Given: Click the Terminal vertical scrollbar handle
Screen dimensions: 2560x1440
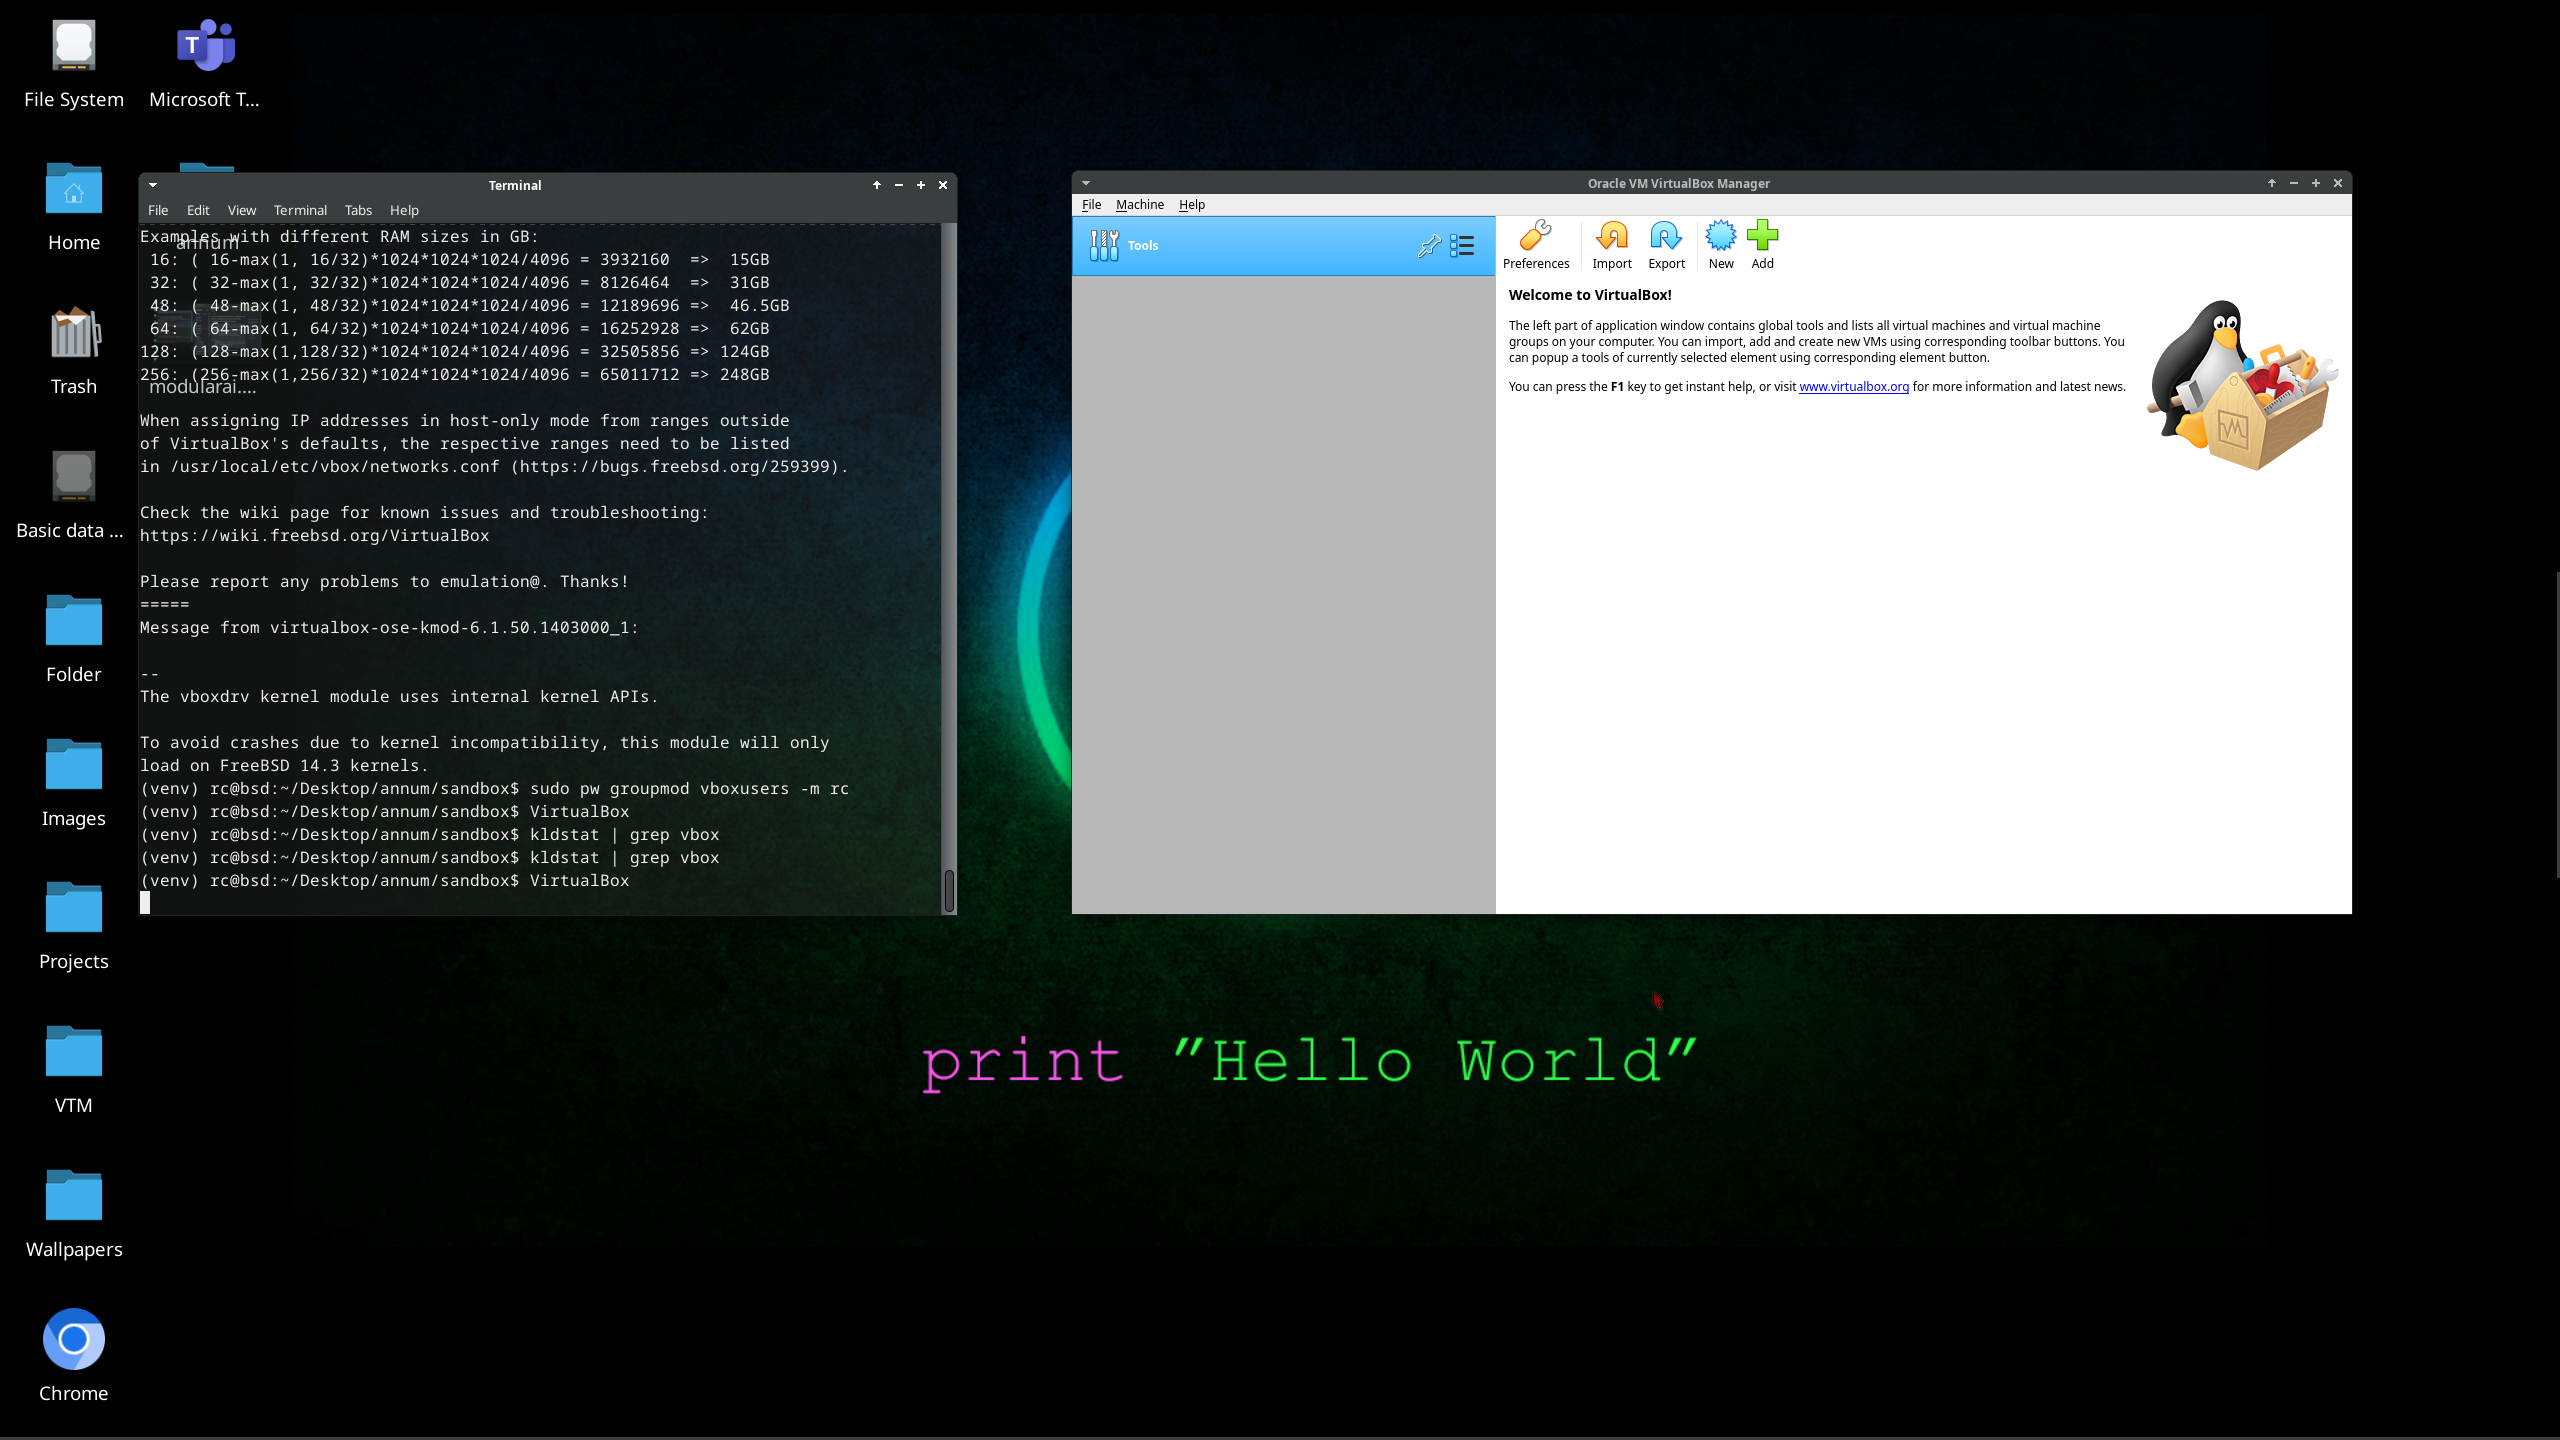Looking at the screenshot, I should pos(948,889).
